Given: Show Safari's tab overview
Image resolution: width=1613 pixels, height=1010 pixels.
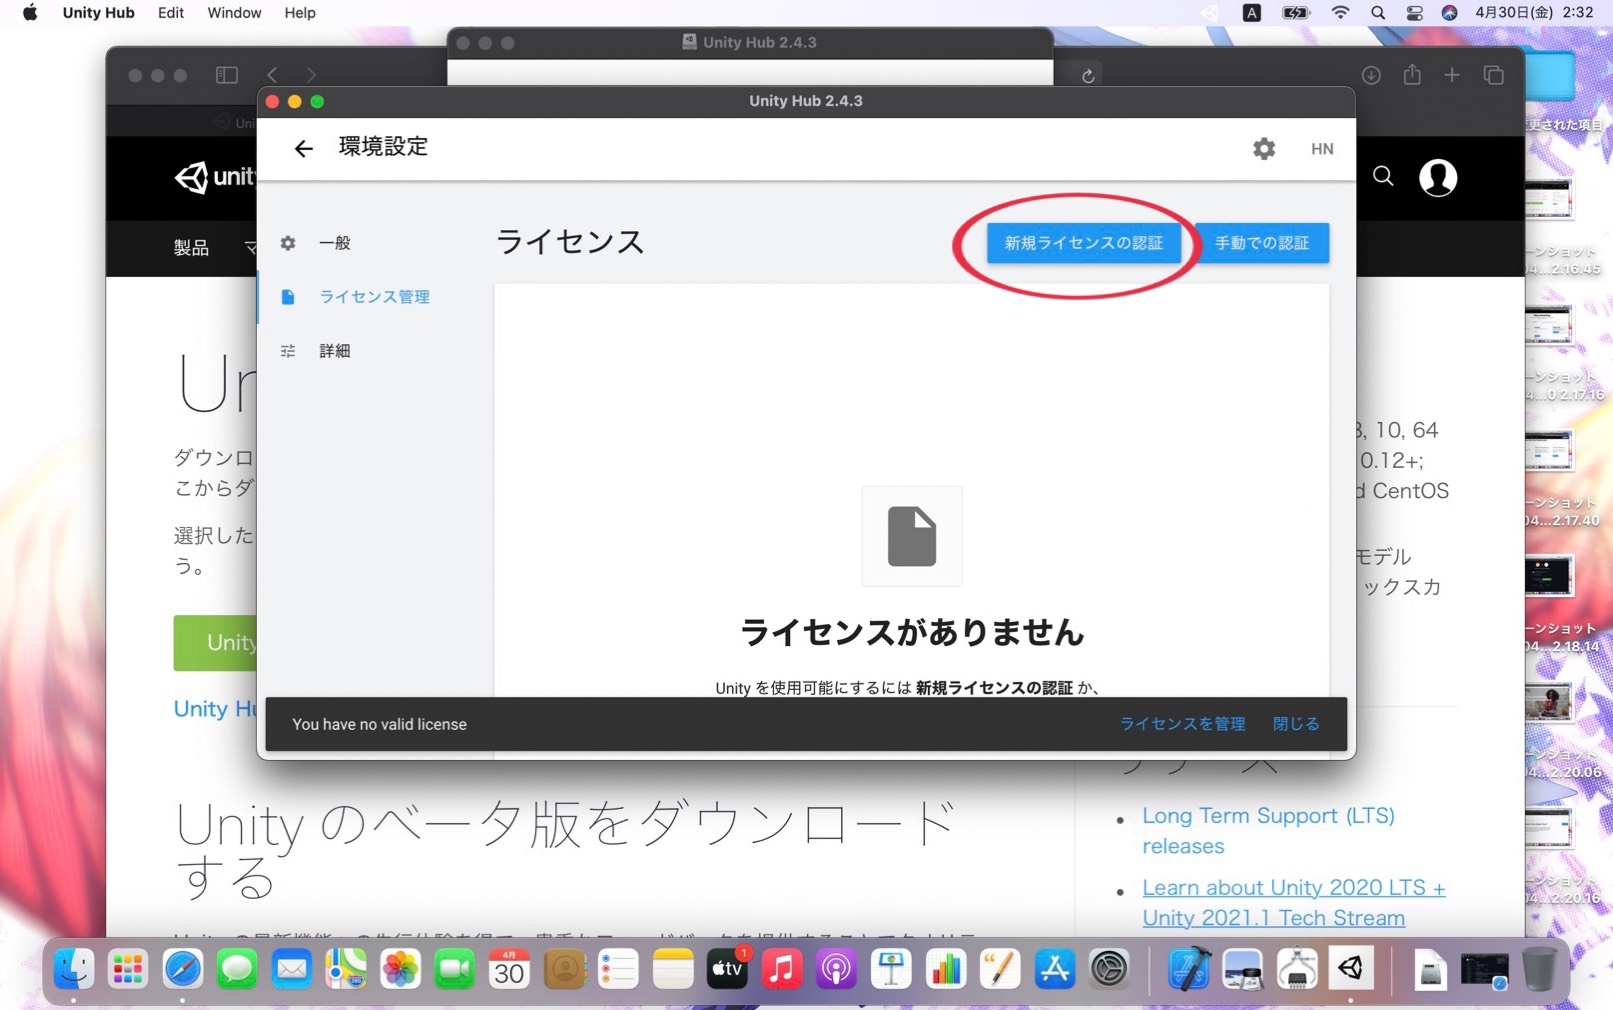Looking at the screenshot, I should (x=1494, y=75).
